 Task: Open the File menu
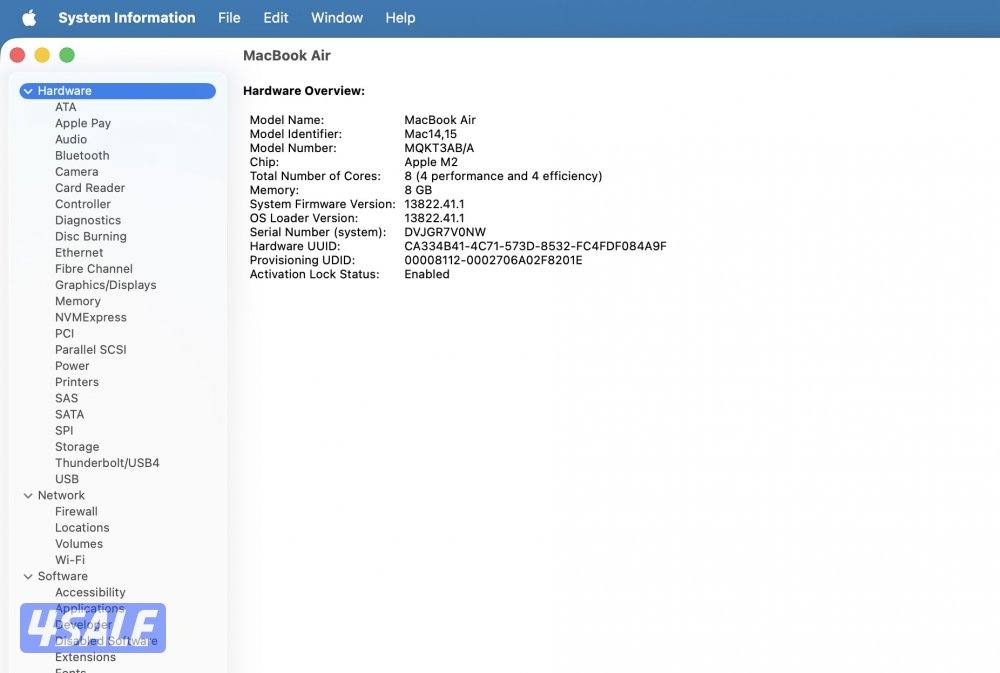229,17
